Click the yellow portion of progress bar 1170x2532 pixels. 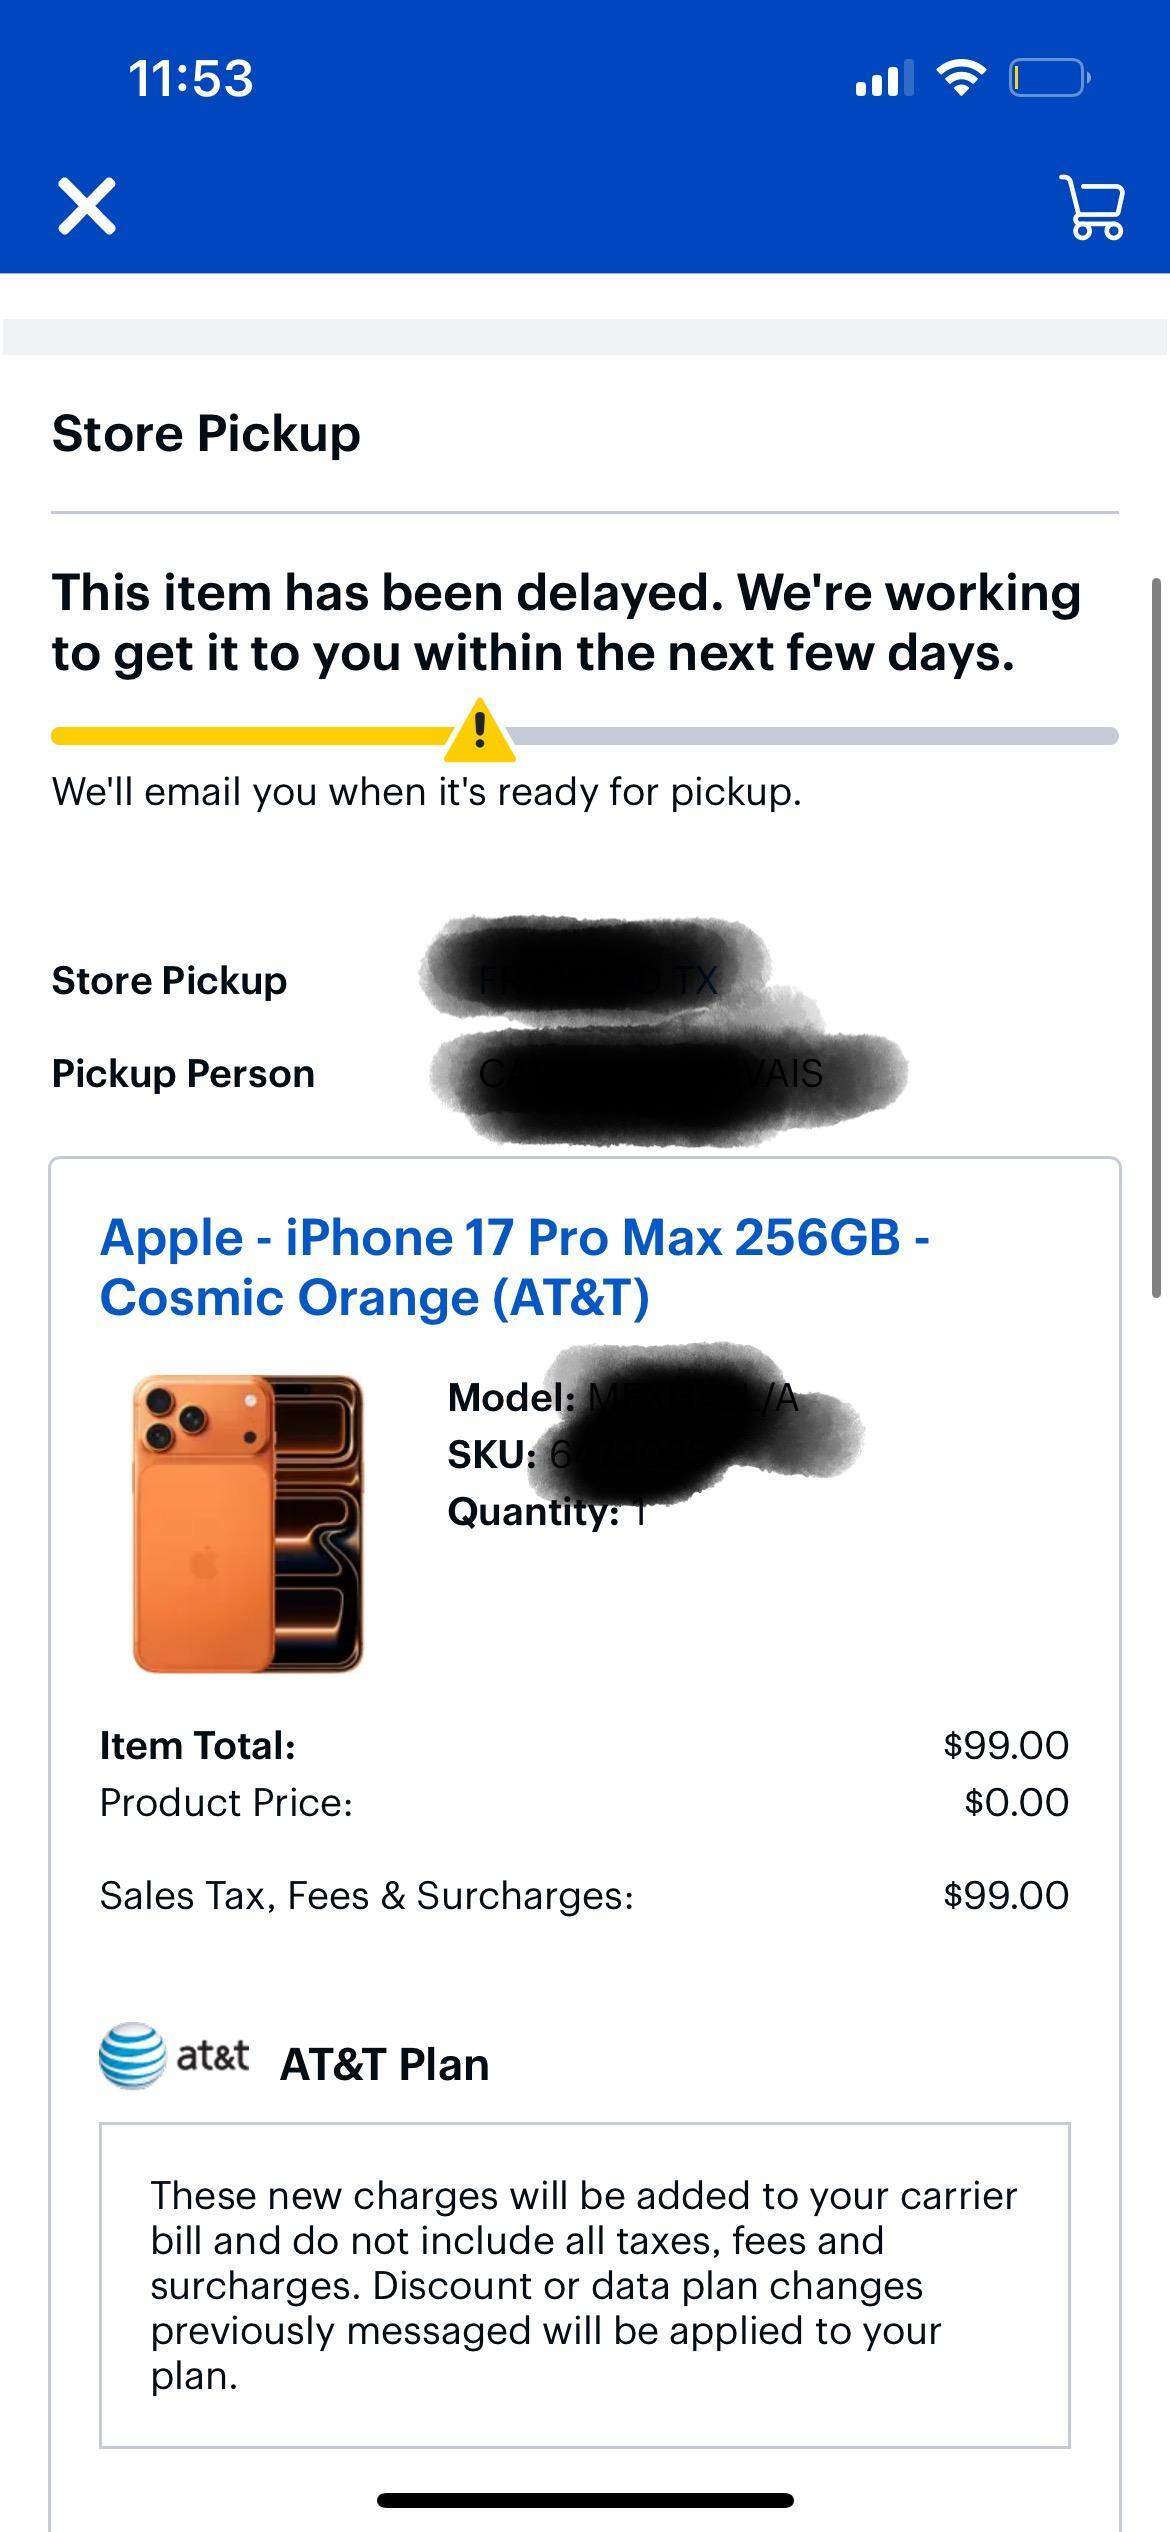(x=250, y=736)
